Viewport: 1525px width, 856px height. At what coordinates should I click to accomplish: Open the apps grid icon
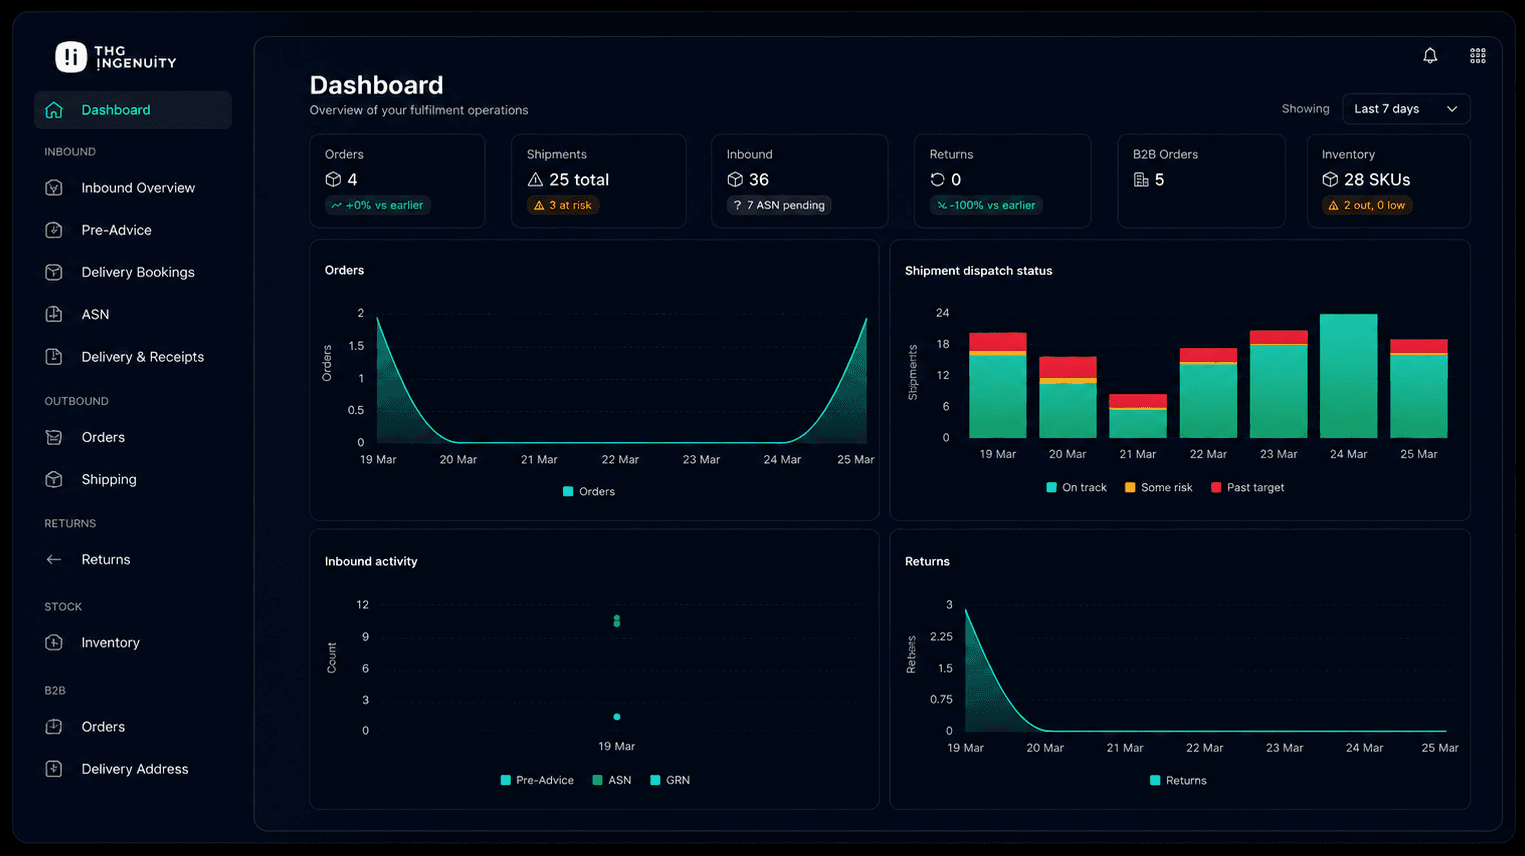click(x=1477, y=56)
